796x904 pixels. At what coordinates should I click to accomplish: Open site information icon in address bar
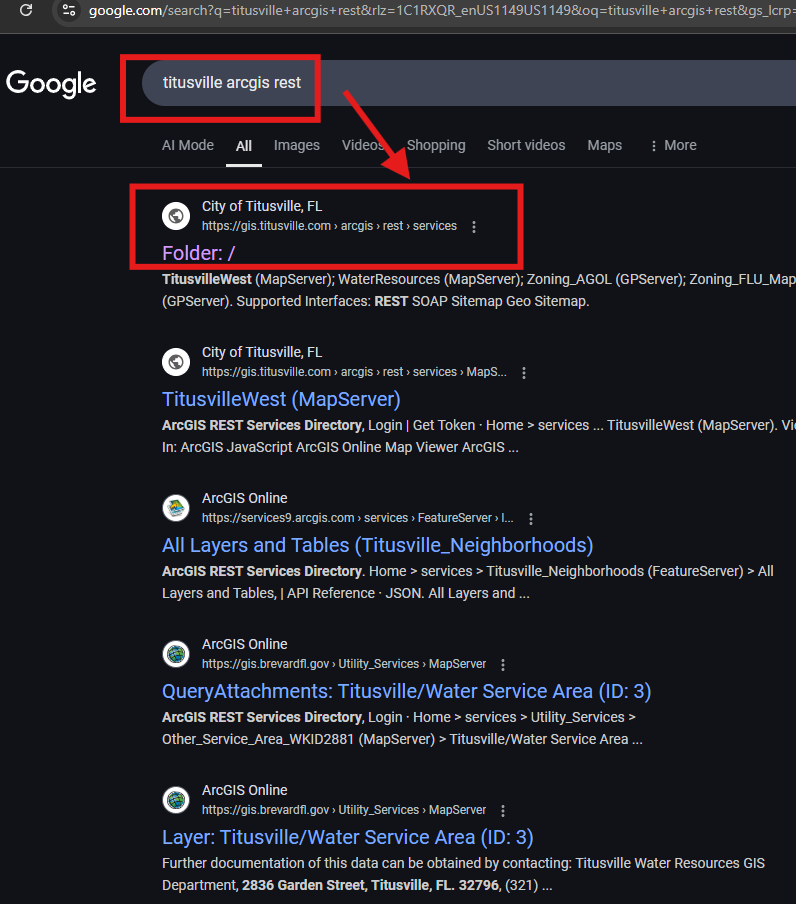click(x=69, y=10)
